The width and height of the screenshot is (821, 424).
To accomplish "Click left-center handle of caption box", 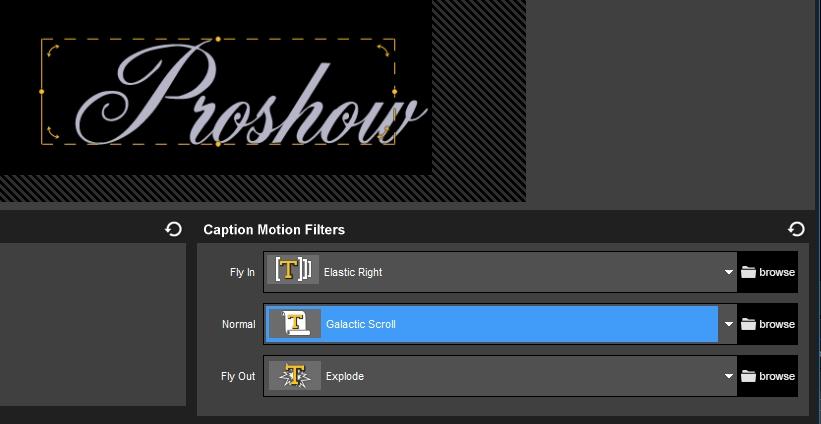I will [42, 91].
